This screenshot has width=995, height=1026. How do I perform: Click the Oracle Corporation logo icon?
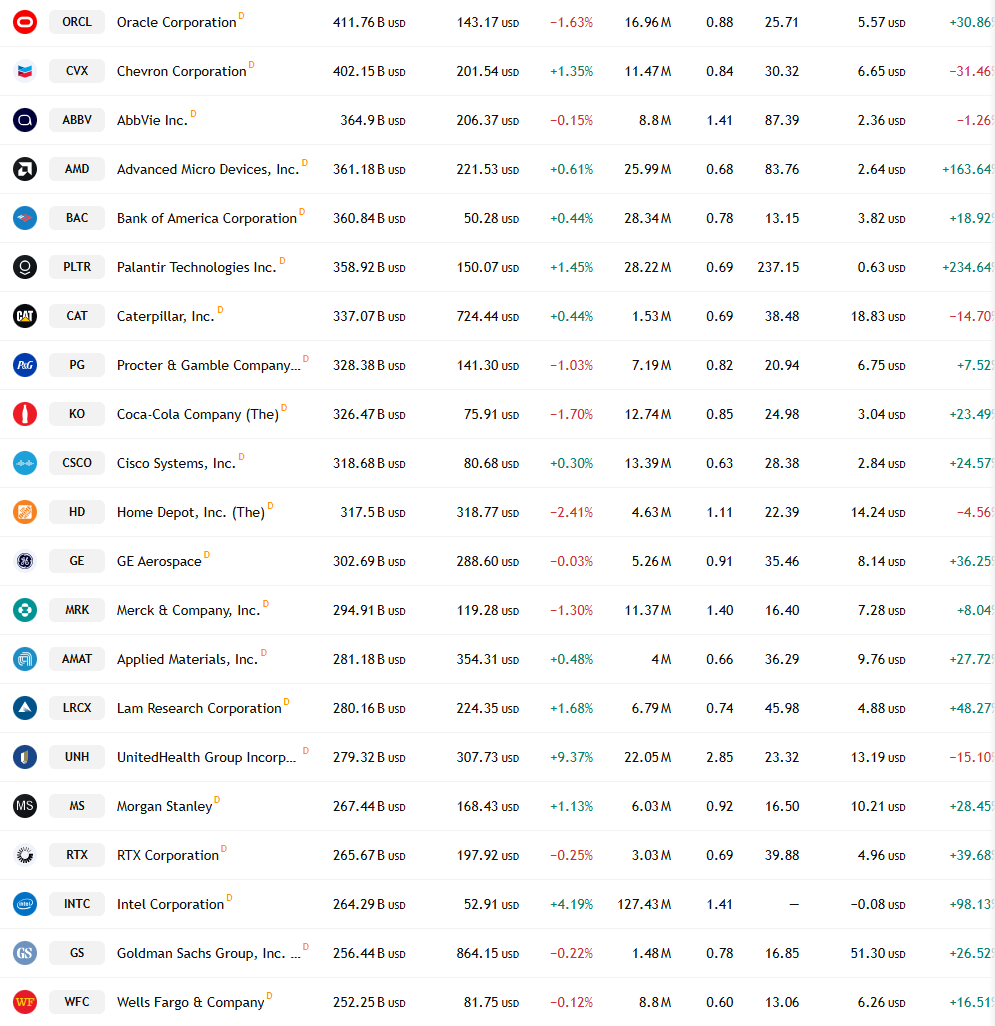point(25,22)
